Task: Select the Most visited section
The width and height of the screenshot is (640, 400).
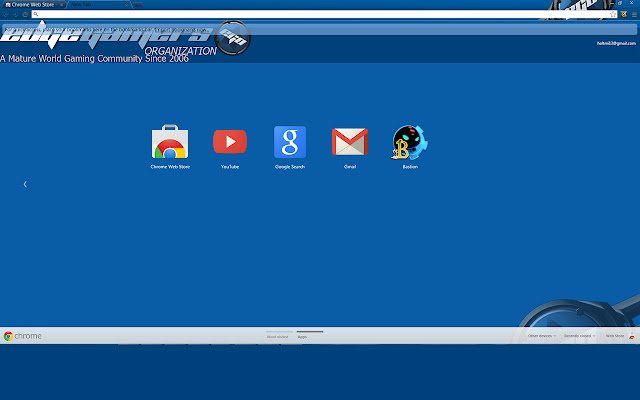Action: (278, 336)
